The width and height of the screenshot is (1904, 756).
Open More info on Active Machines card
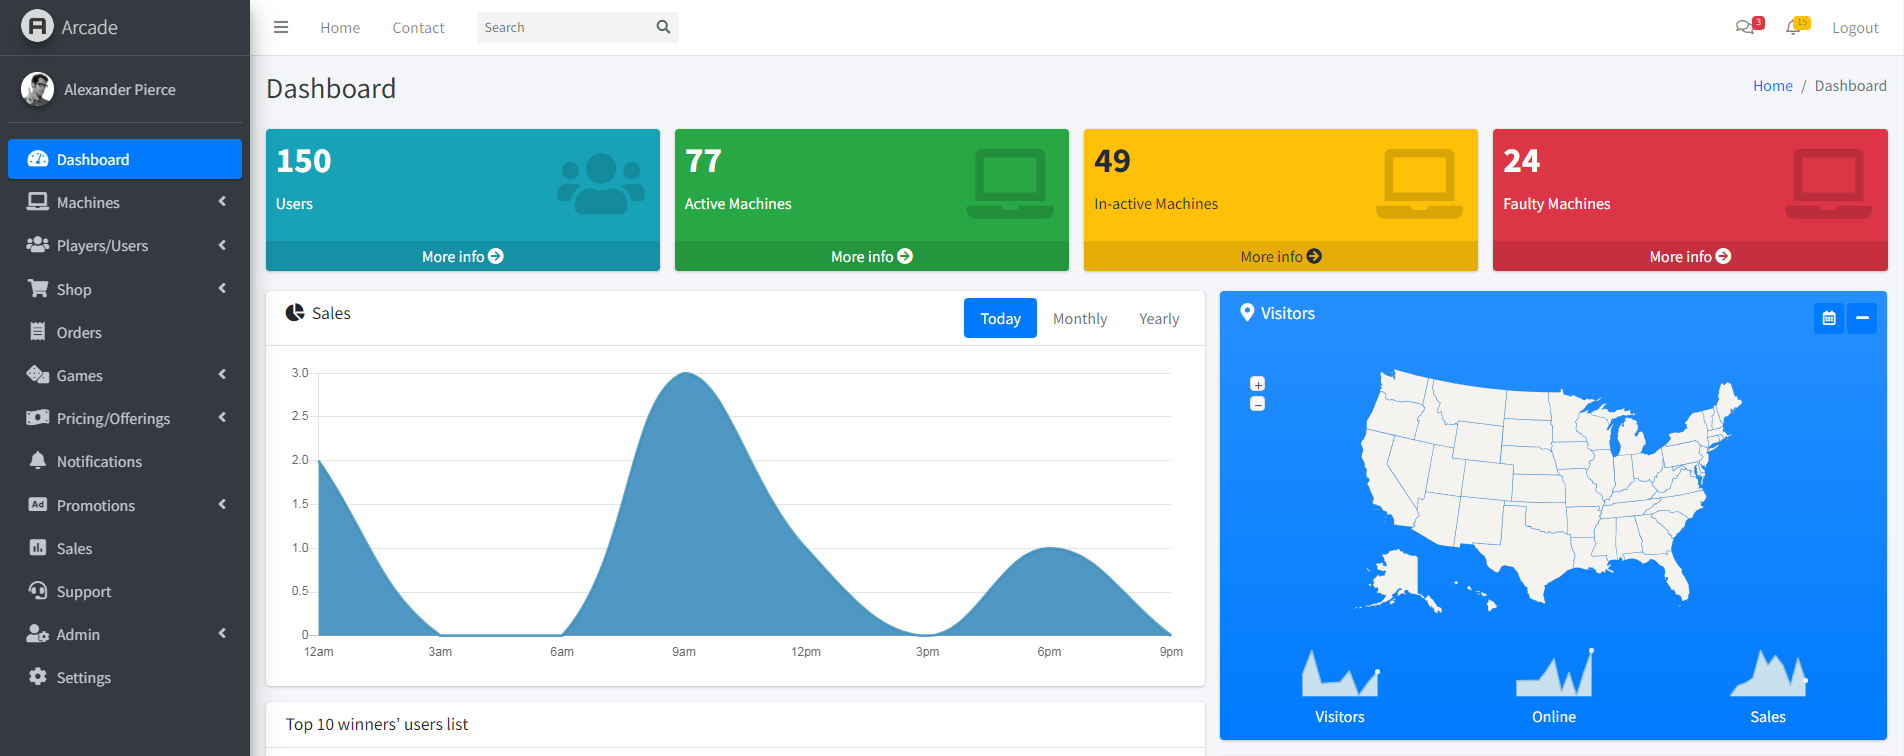tap(872, 256)
